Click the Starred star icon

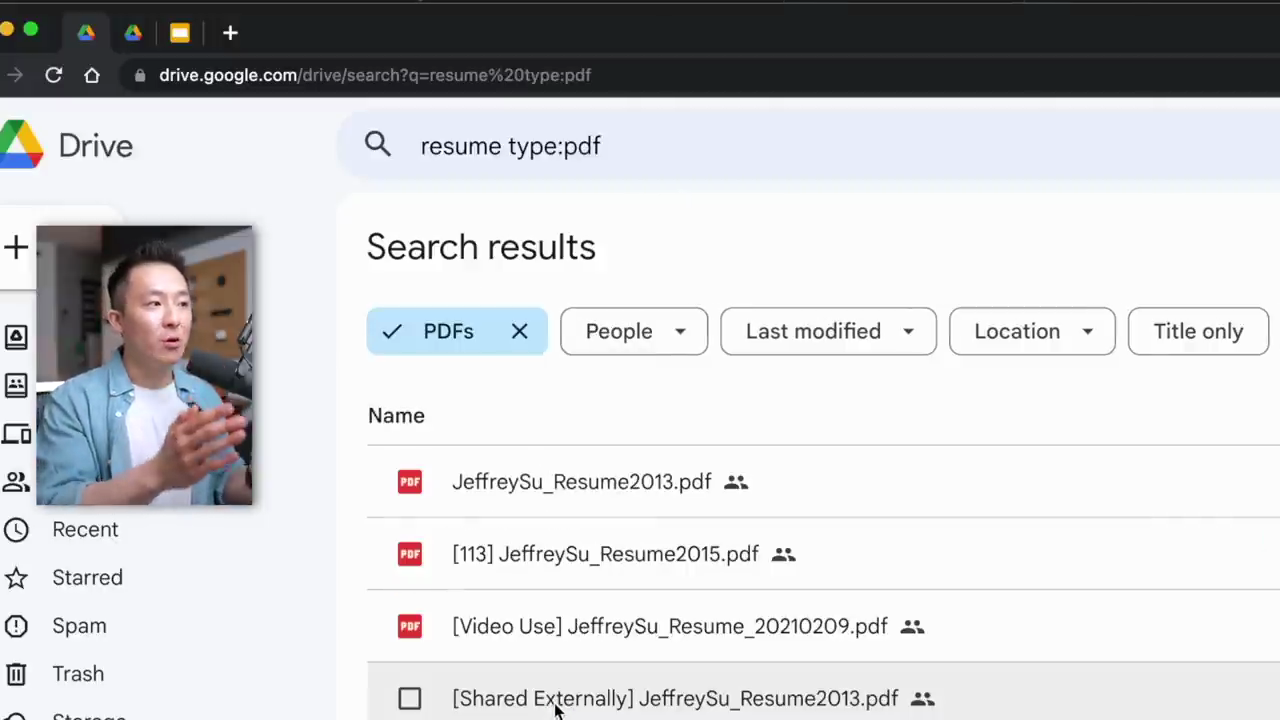pyautogui.click(x=16, y=577)
